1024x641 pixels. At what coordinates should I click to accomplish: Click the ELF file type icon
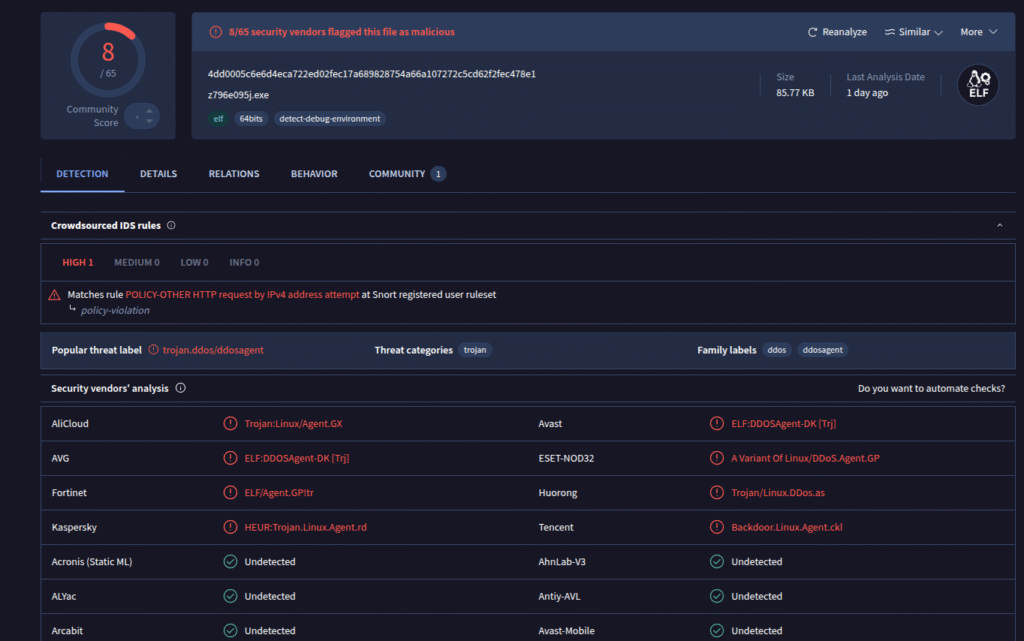(978, 85)
